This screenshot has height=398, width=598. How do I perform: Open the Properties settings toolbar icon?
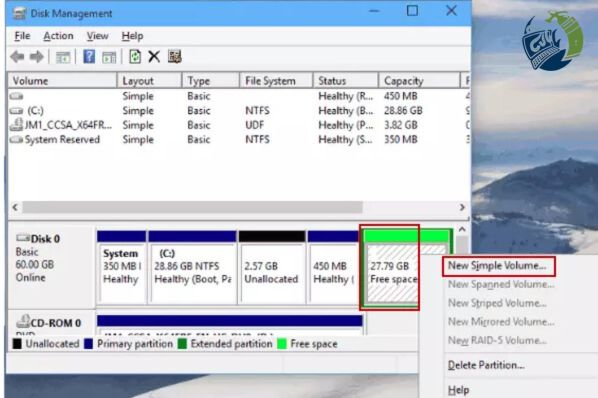(x=174, y=57)
